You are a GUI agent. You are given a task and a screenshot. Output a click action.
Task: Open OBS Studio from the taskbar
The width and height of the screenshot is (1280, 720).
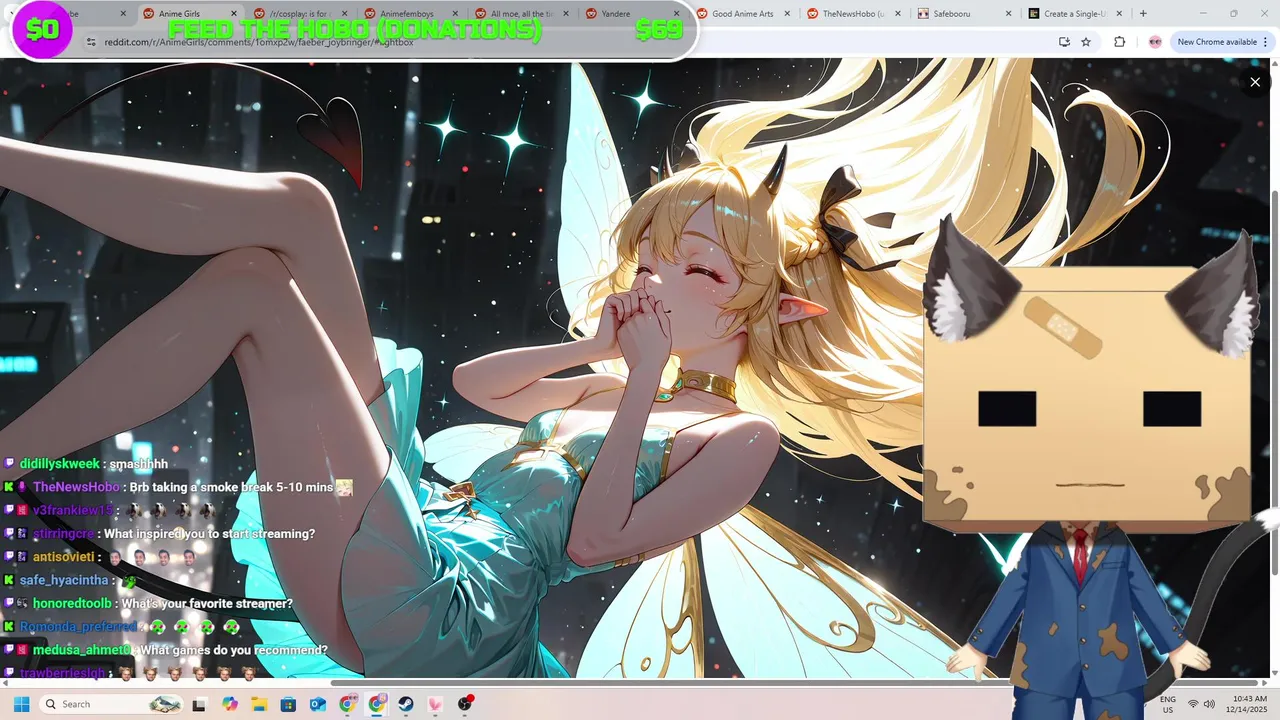[465, 704]
